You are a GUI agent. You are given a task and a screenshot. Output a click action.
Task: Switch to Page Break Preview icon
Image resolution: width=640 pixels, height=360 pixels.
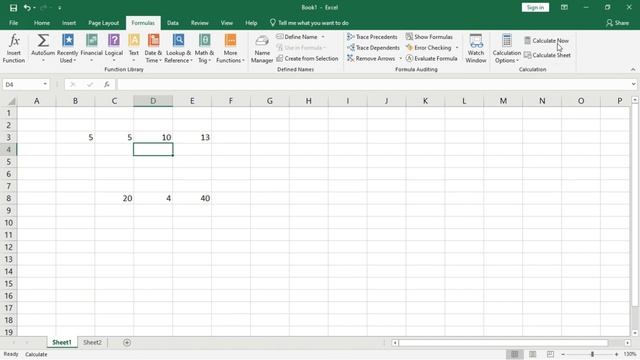[x=550, y=354]
